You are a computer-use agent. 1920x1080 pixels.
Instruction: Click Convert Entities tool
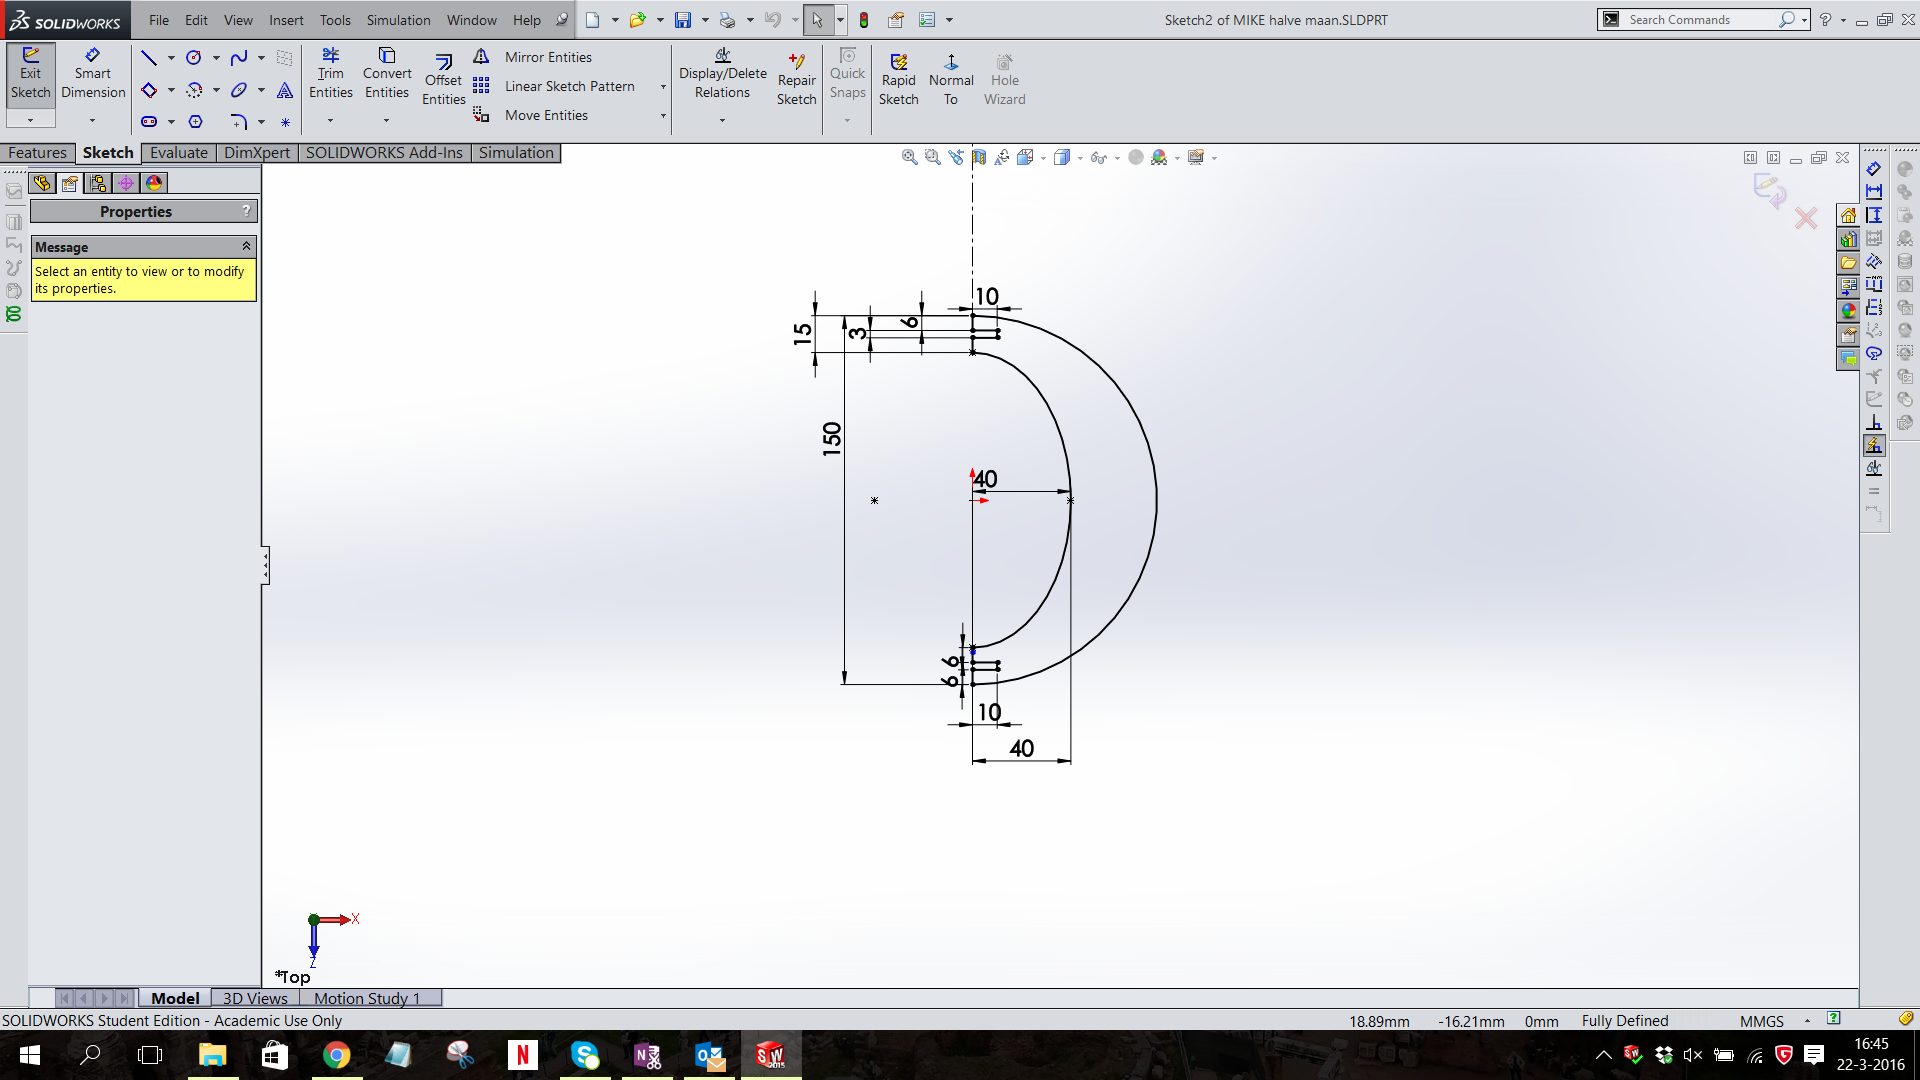coord(387,75)
